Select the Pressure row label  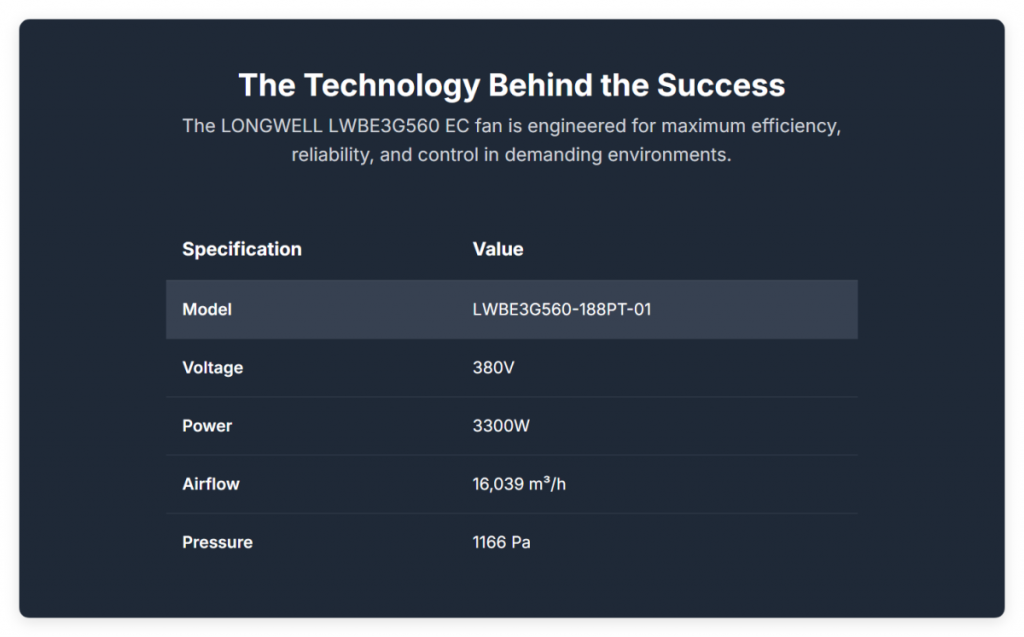click(x=217, y=542)
